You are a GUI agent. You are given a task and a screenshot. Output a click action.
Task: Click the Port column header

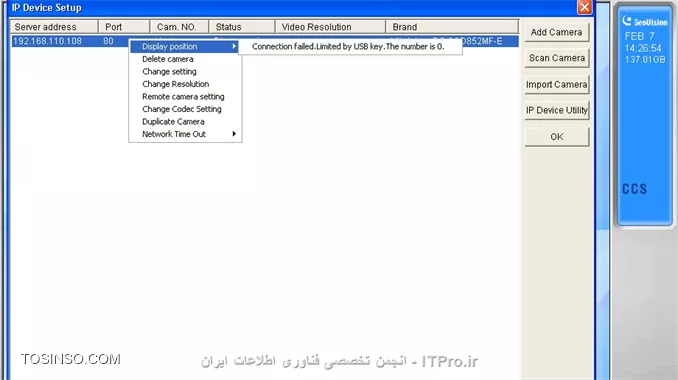(x=124, y=27)
